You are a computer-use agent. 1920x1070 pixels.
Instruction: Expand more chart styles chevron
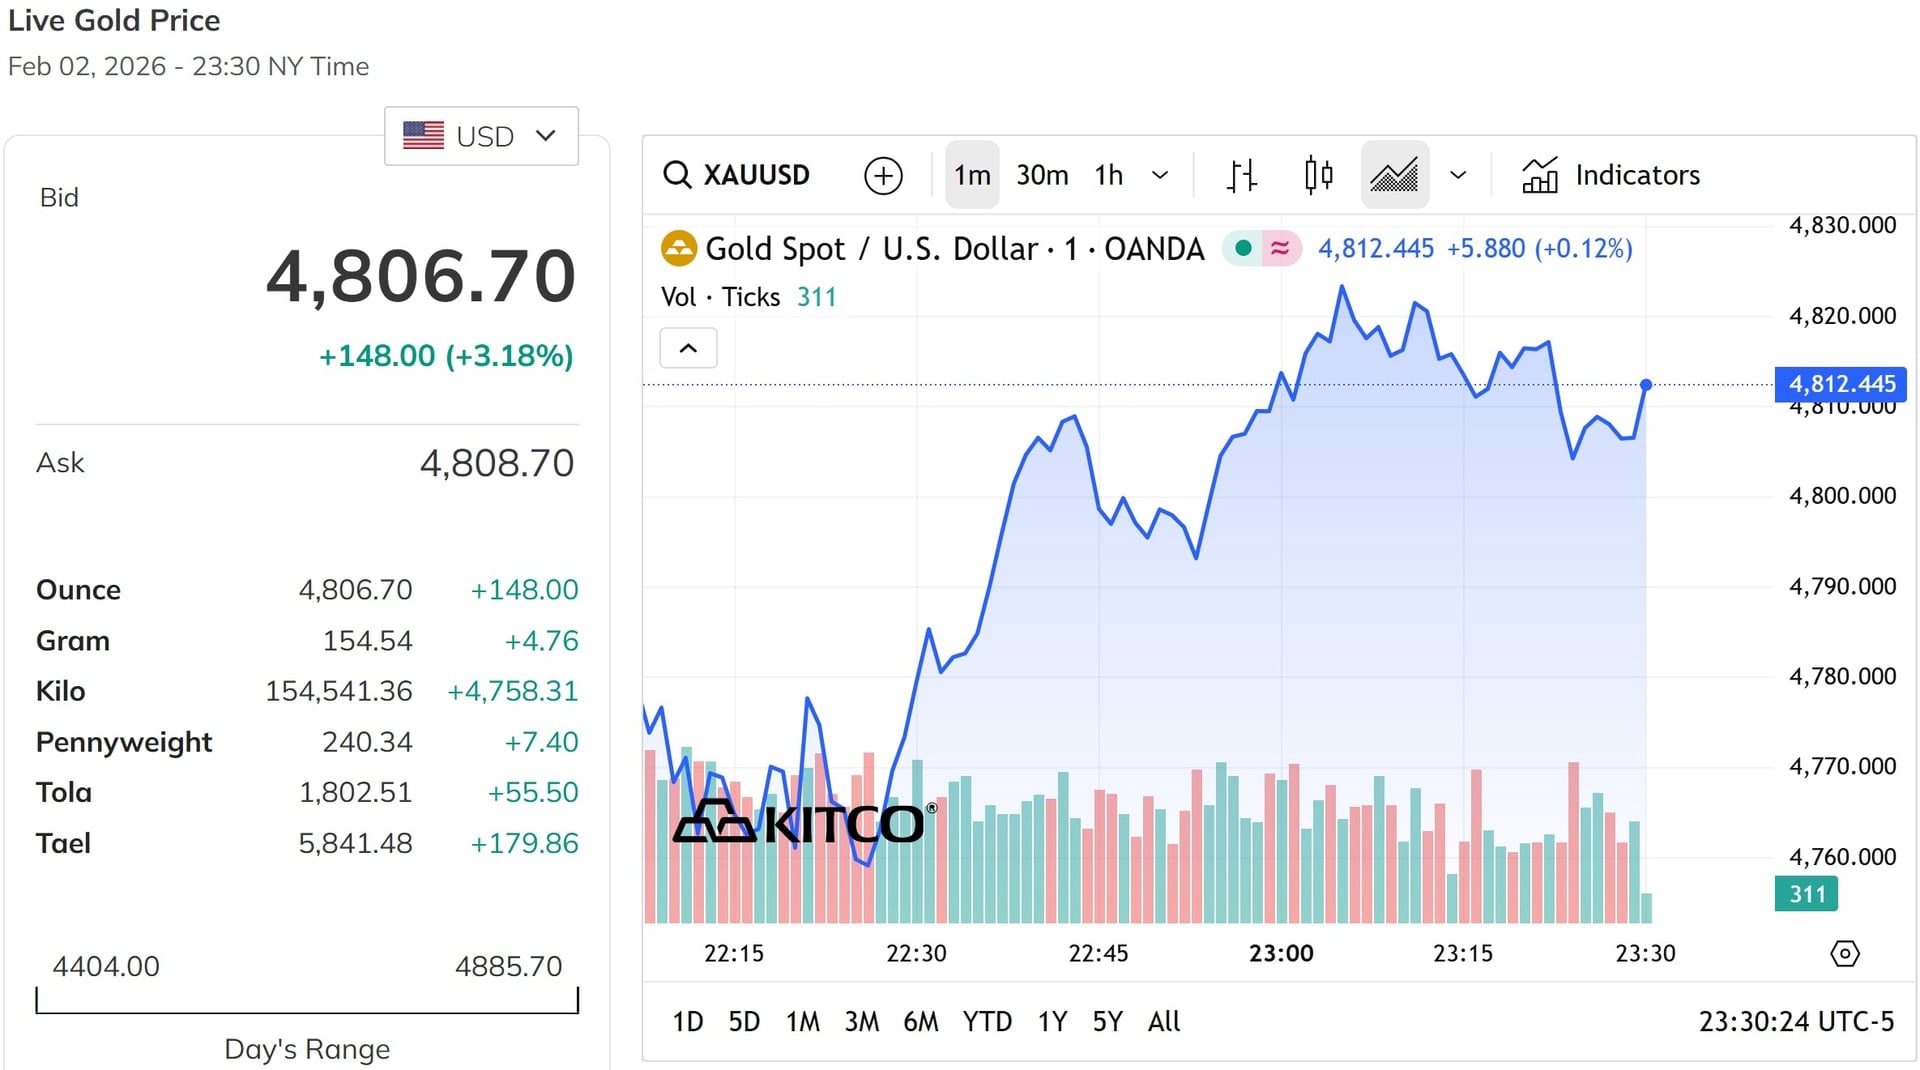1458,175
